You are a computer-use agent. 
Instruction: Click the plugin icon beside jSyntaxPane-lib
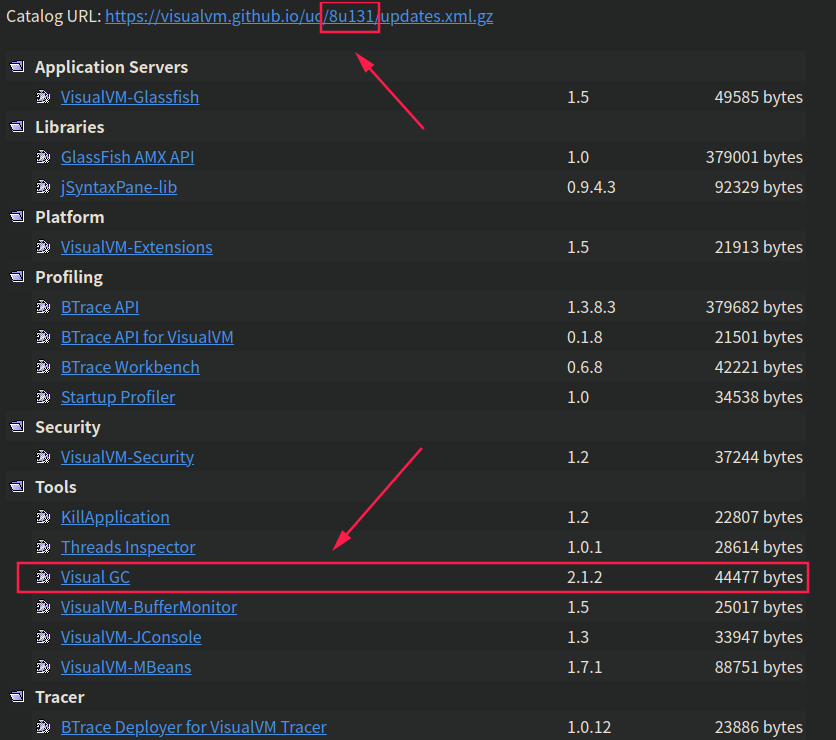(x=43, y=187)
